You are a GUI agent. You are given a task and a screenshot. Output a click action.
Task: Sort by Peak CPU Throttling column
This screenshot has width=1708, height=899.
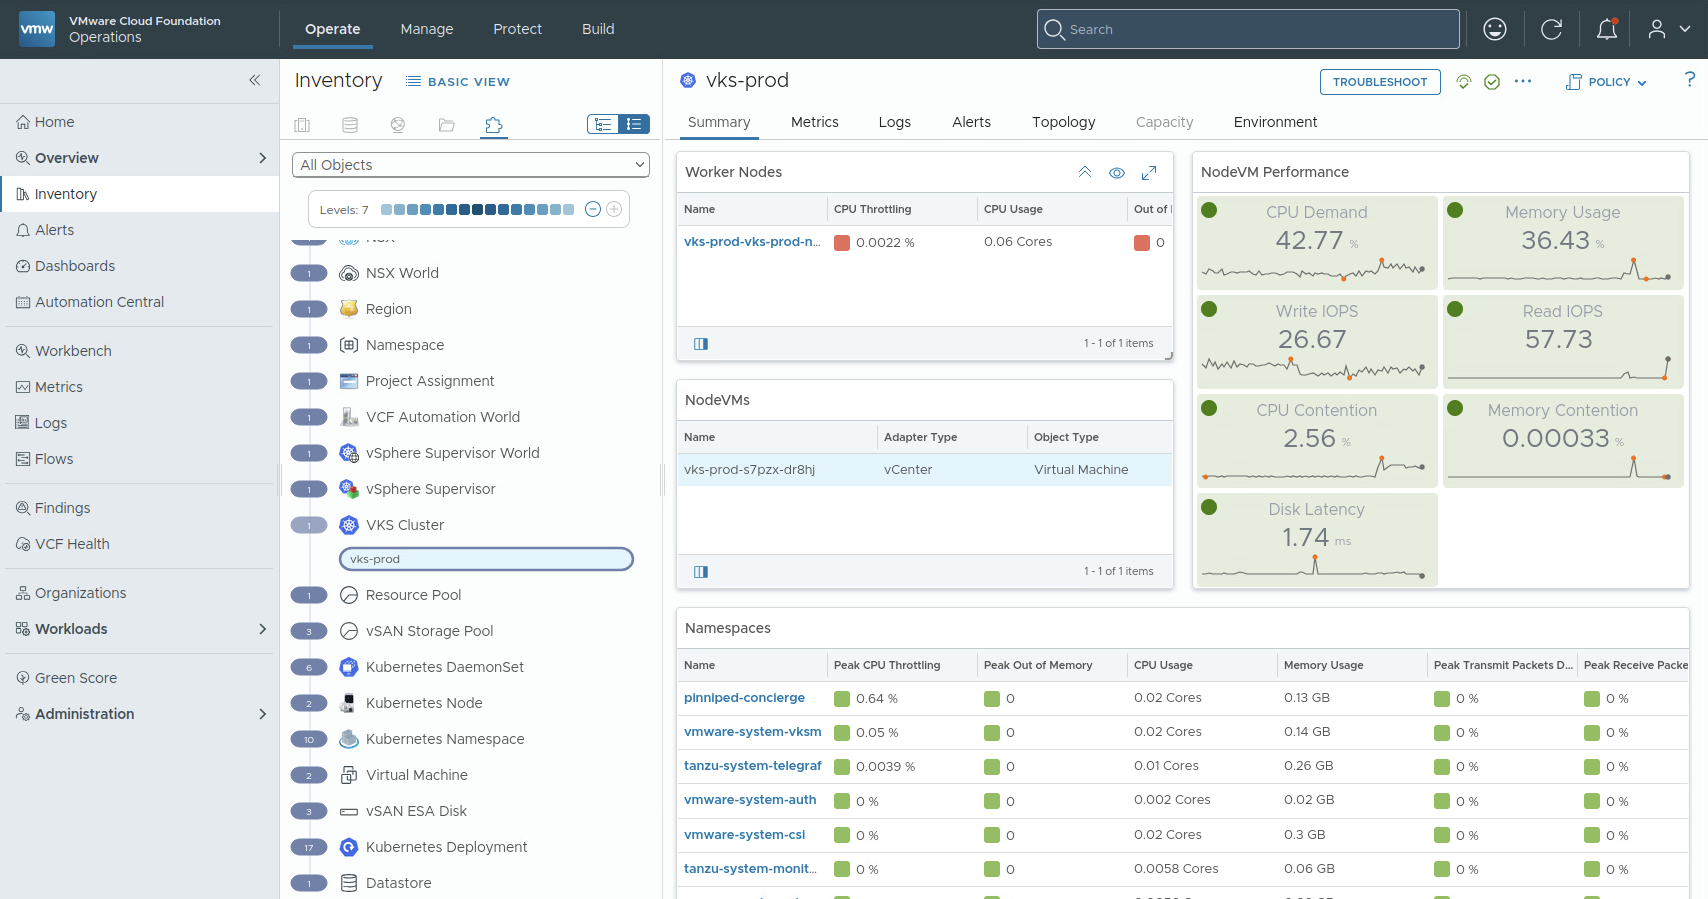click(887, 665)
